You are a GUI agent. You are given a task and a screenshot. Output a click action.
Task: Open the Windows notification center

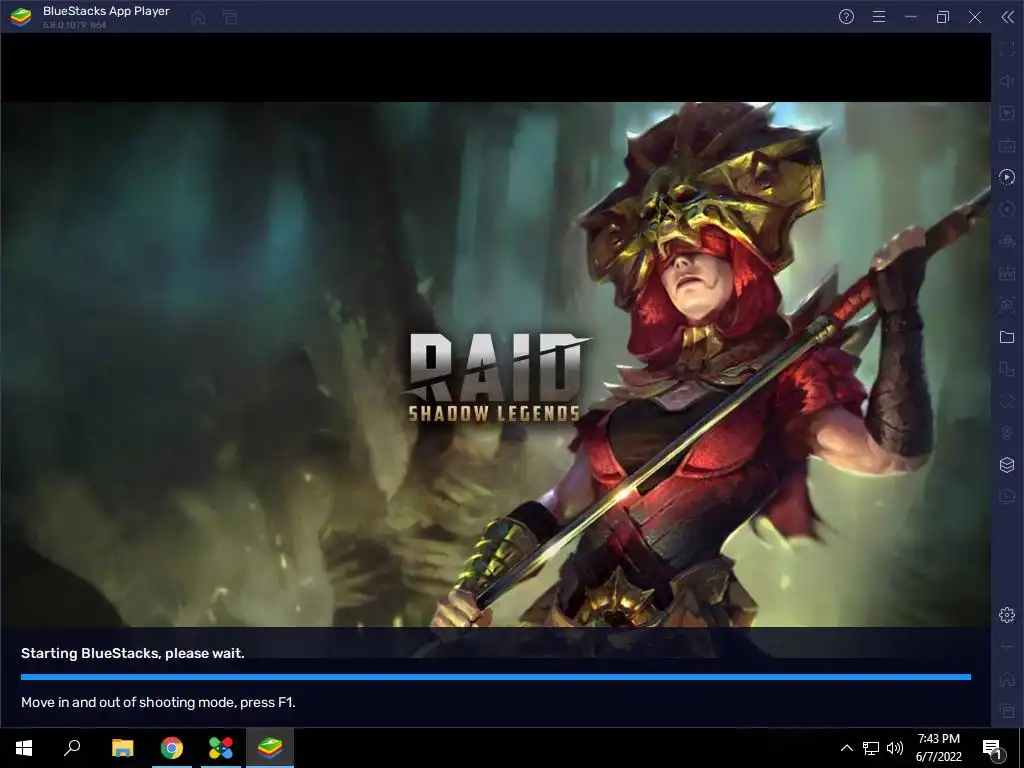(993, 748)
